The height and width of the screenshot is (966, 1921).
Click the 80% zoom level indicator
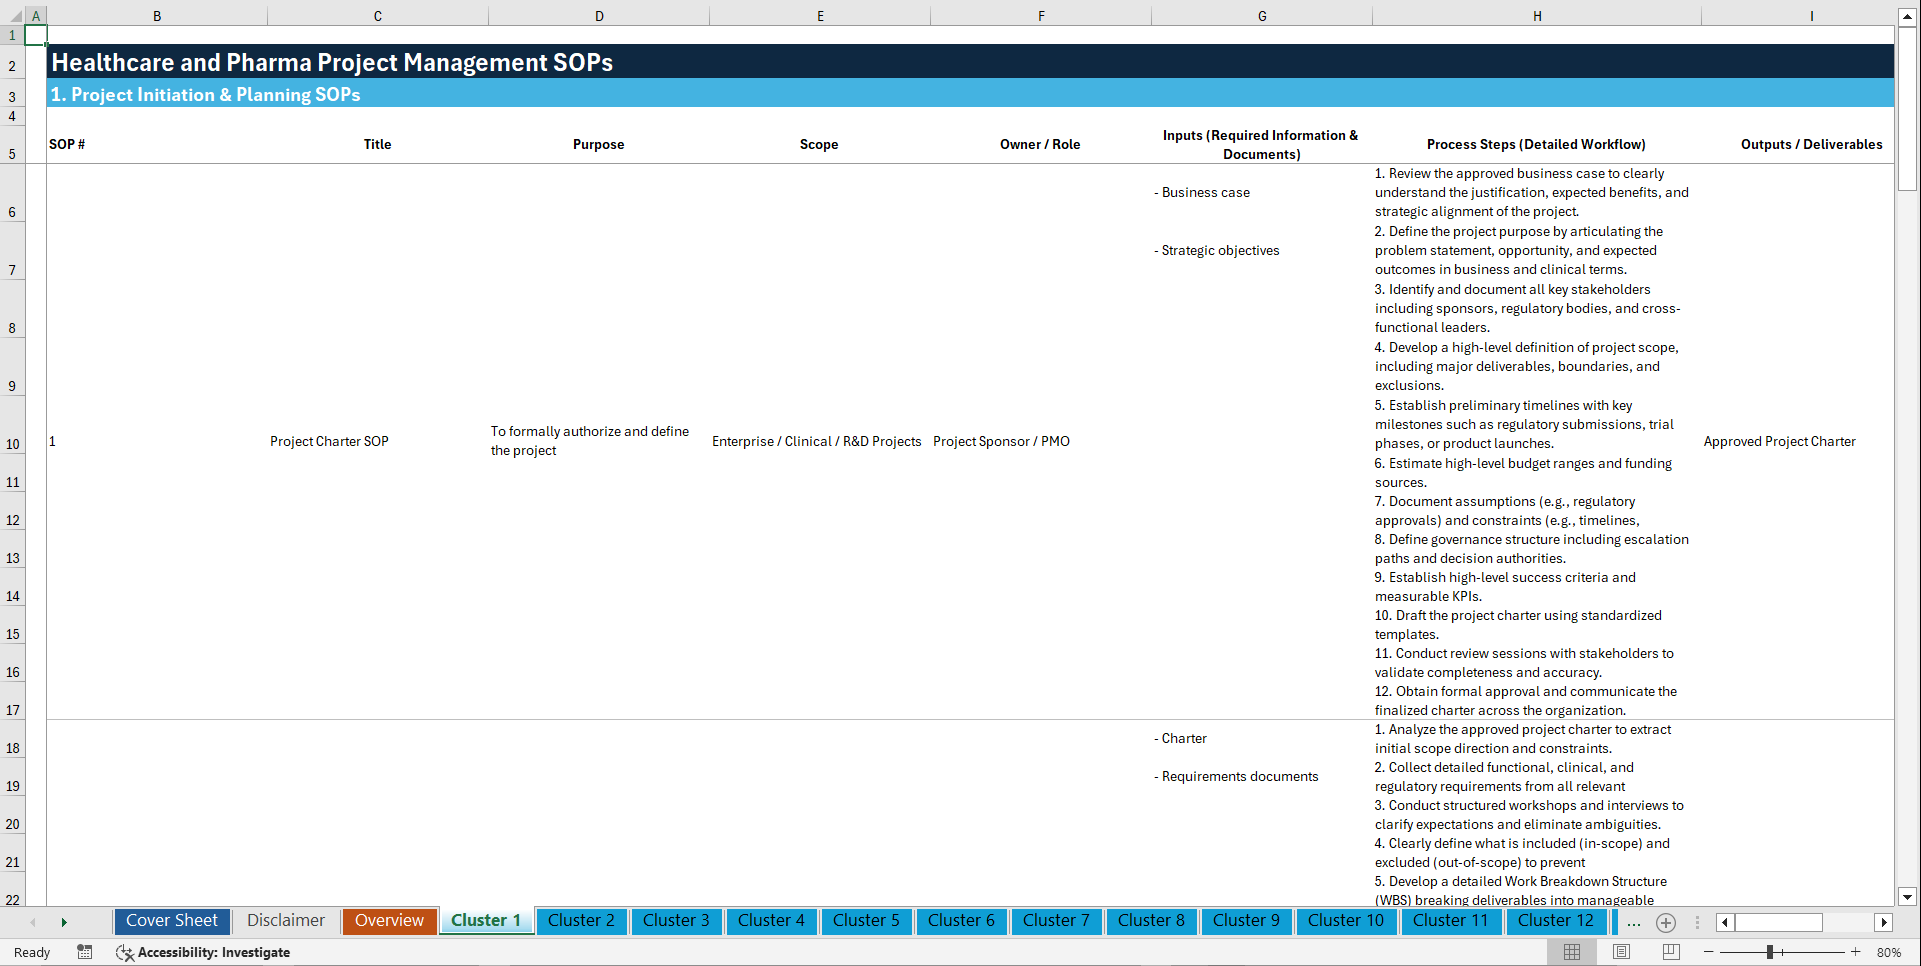coord(1892,952)
